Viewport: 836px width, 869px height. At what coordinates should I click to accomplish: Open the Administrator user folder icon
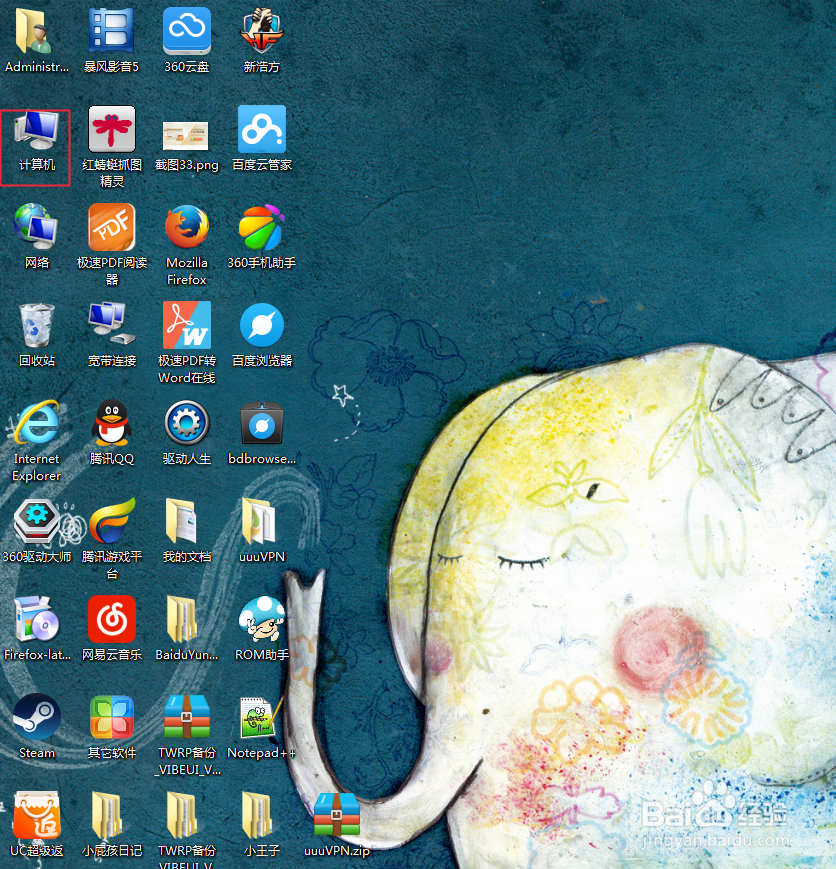(34, 30)
